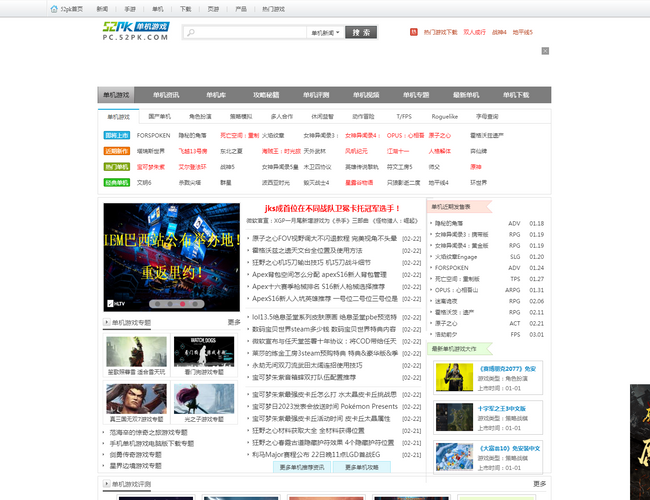
Task: Open the lol13.5 skin article link
Action: pos(324,317)
